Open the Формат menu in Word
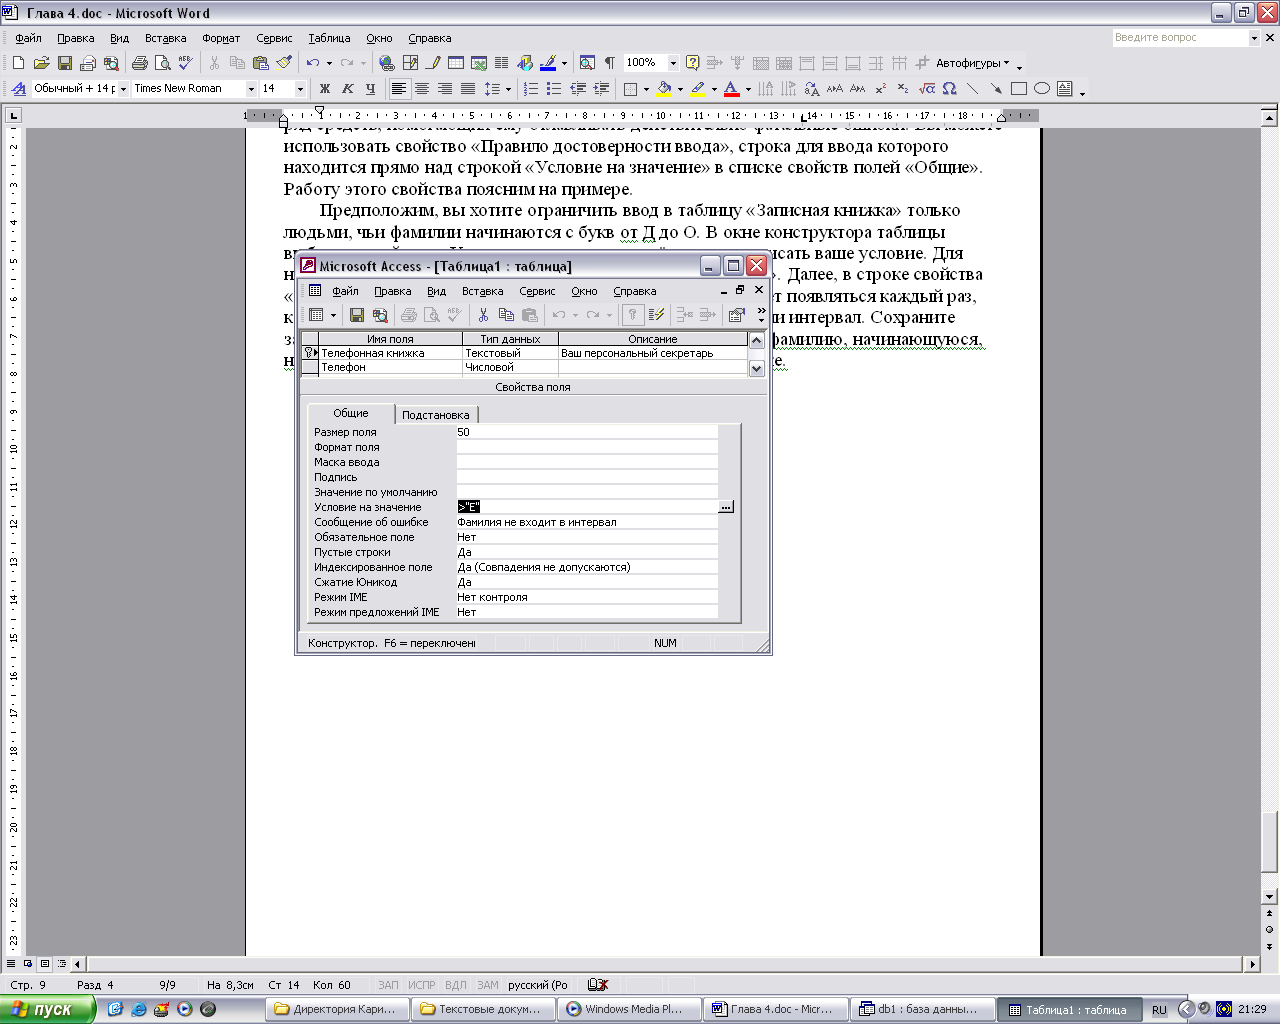Image resolution: width=1280 pixels, height=1024 pixels. pos(221,38)
